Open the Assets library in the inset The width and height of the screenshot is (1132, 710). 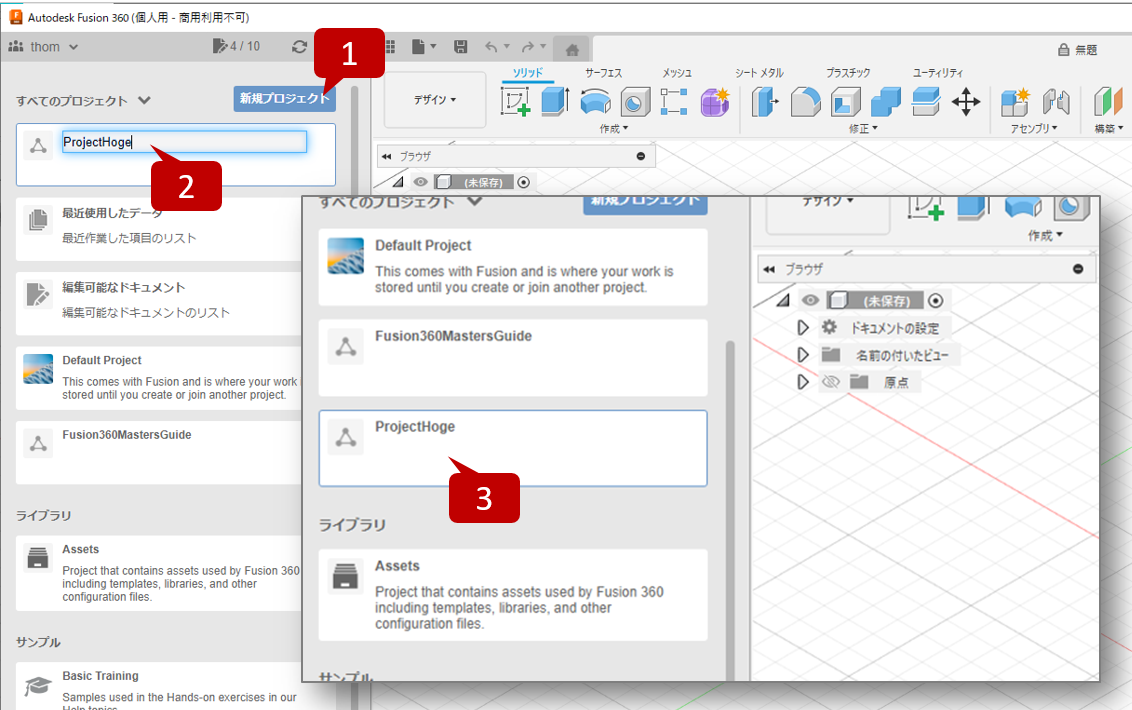point(513,595)
